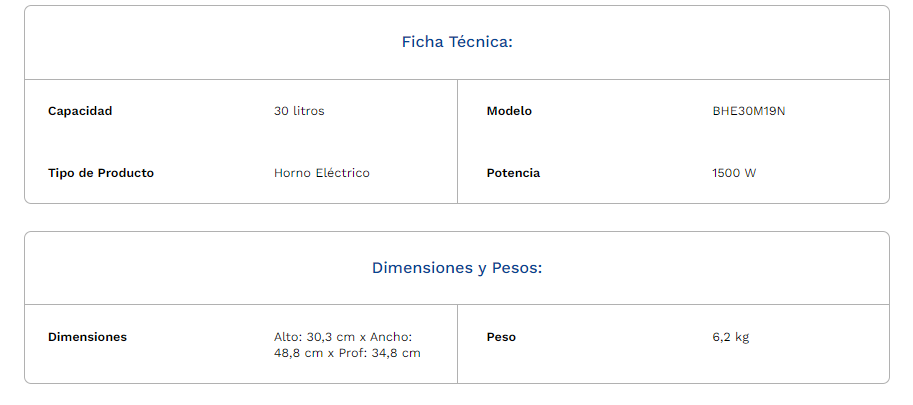The height and width of the screenshot is (405, 913).
Task: Click the "Dimensiones y Pesos:" section heading
Action: coord(457,268)
